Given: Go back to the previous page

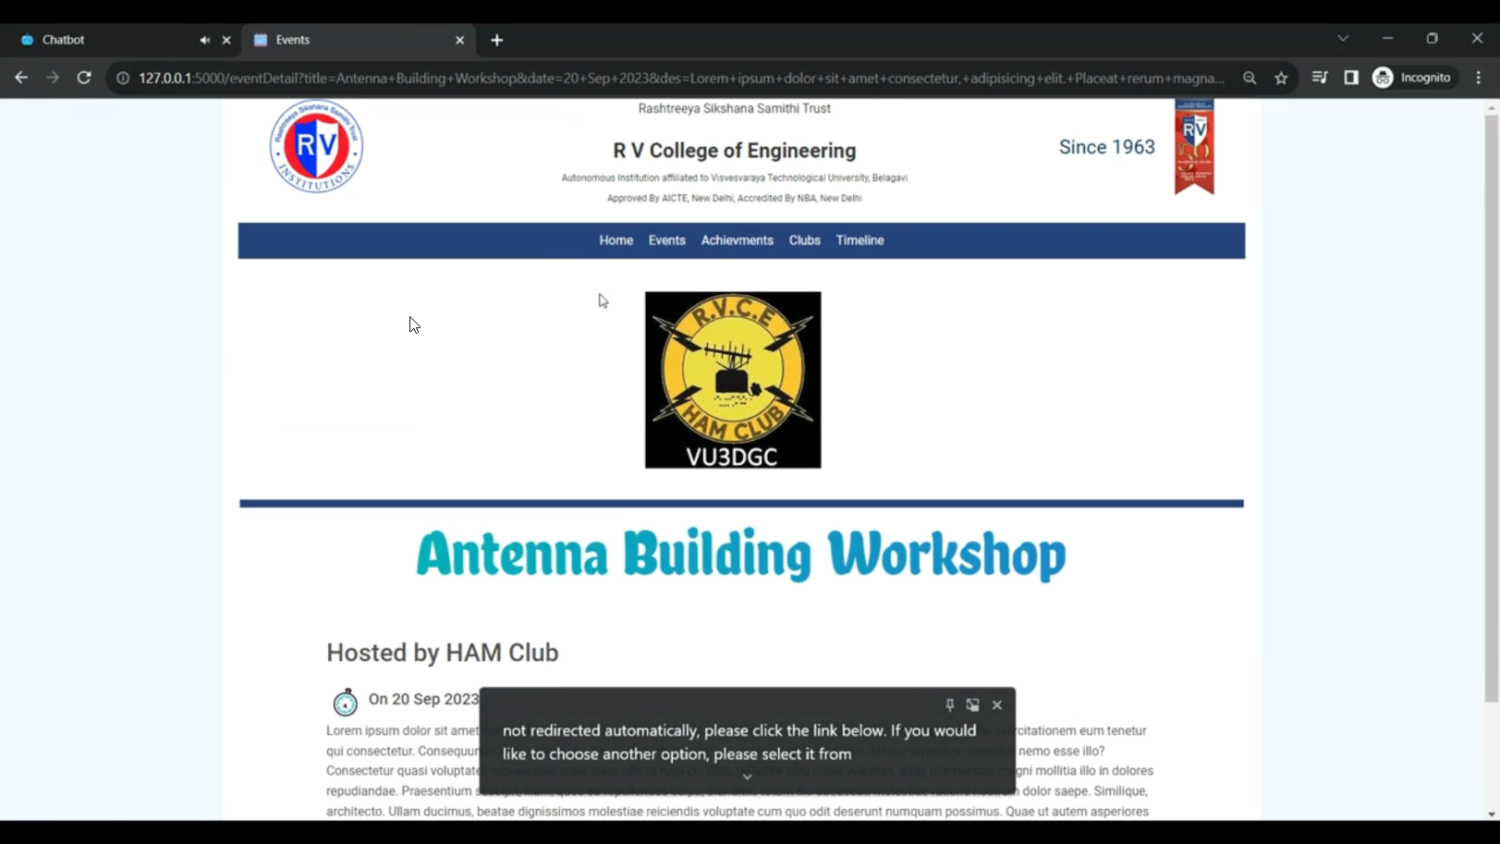Looking at the screenshot, I should pos(21,78).
